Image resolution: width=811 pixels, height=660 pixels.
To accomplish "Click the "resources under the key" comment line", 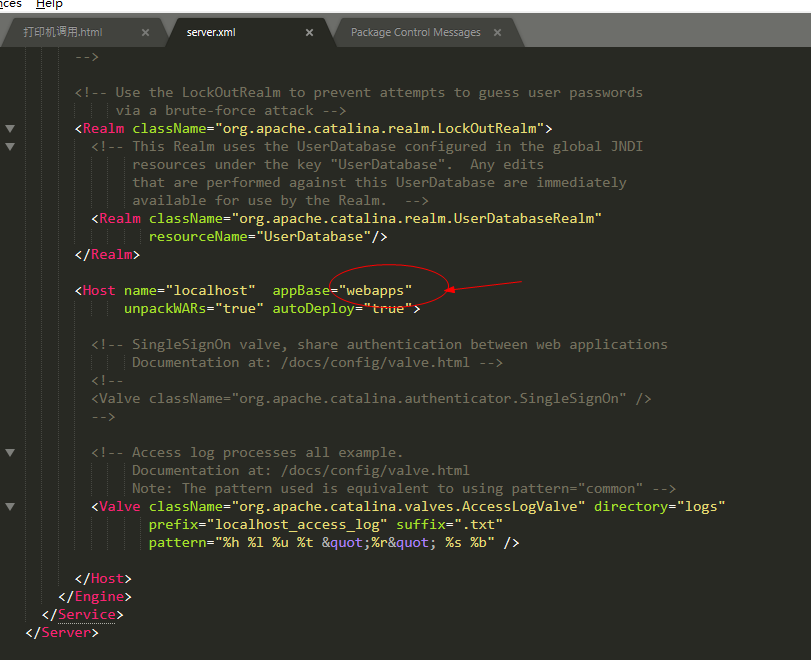I will pos(338,164).
